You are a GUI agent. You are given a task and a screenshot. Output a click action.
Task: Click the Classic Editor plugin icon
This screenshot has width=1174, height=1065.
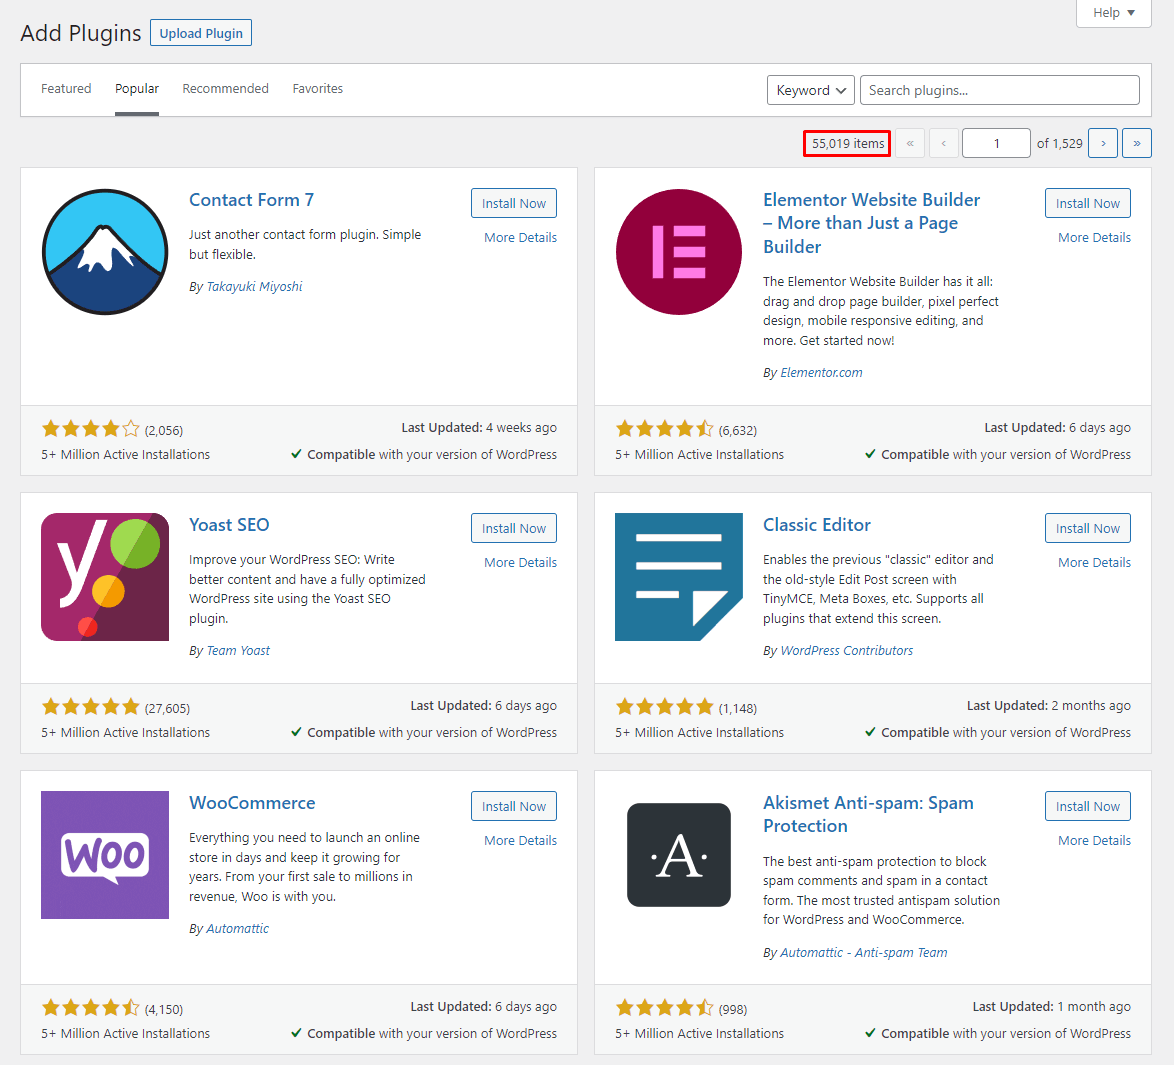[x=678, y=577]
